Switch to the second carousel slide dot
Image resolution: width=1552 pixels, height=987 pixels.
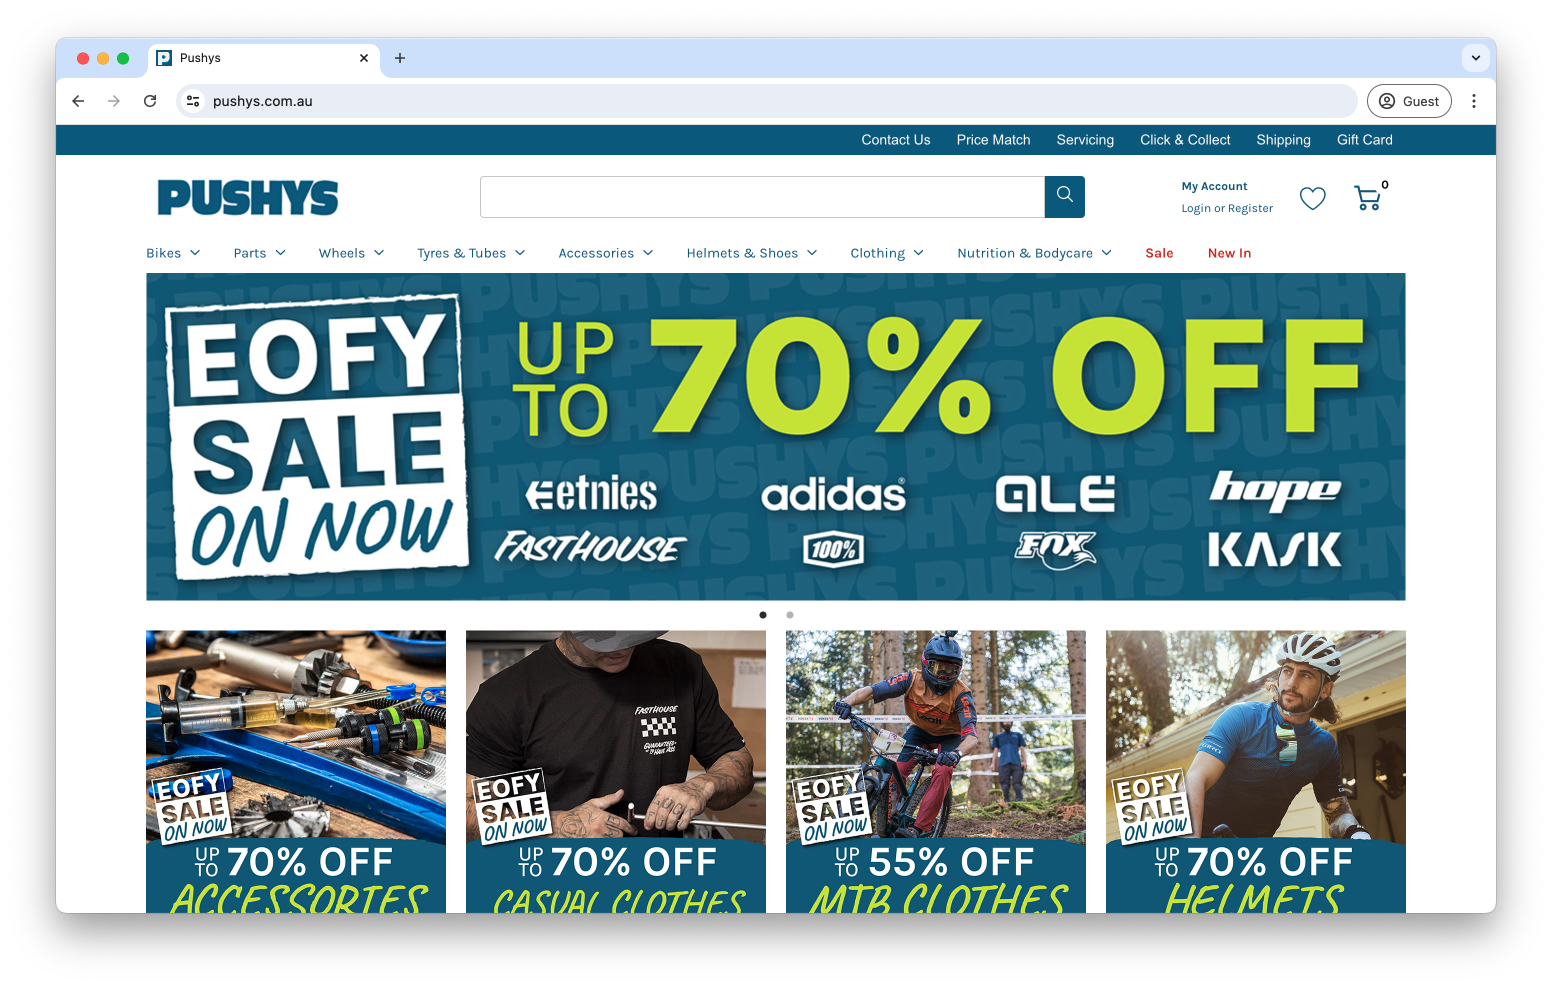[x=790, y=615]
